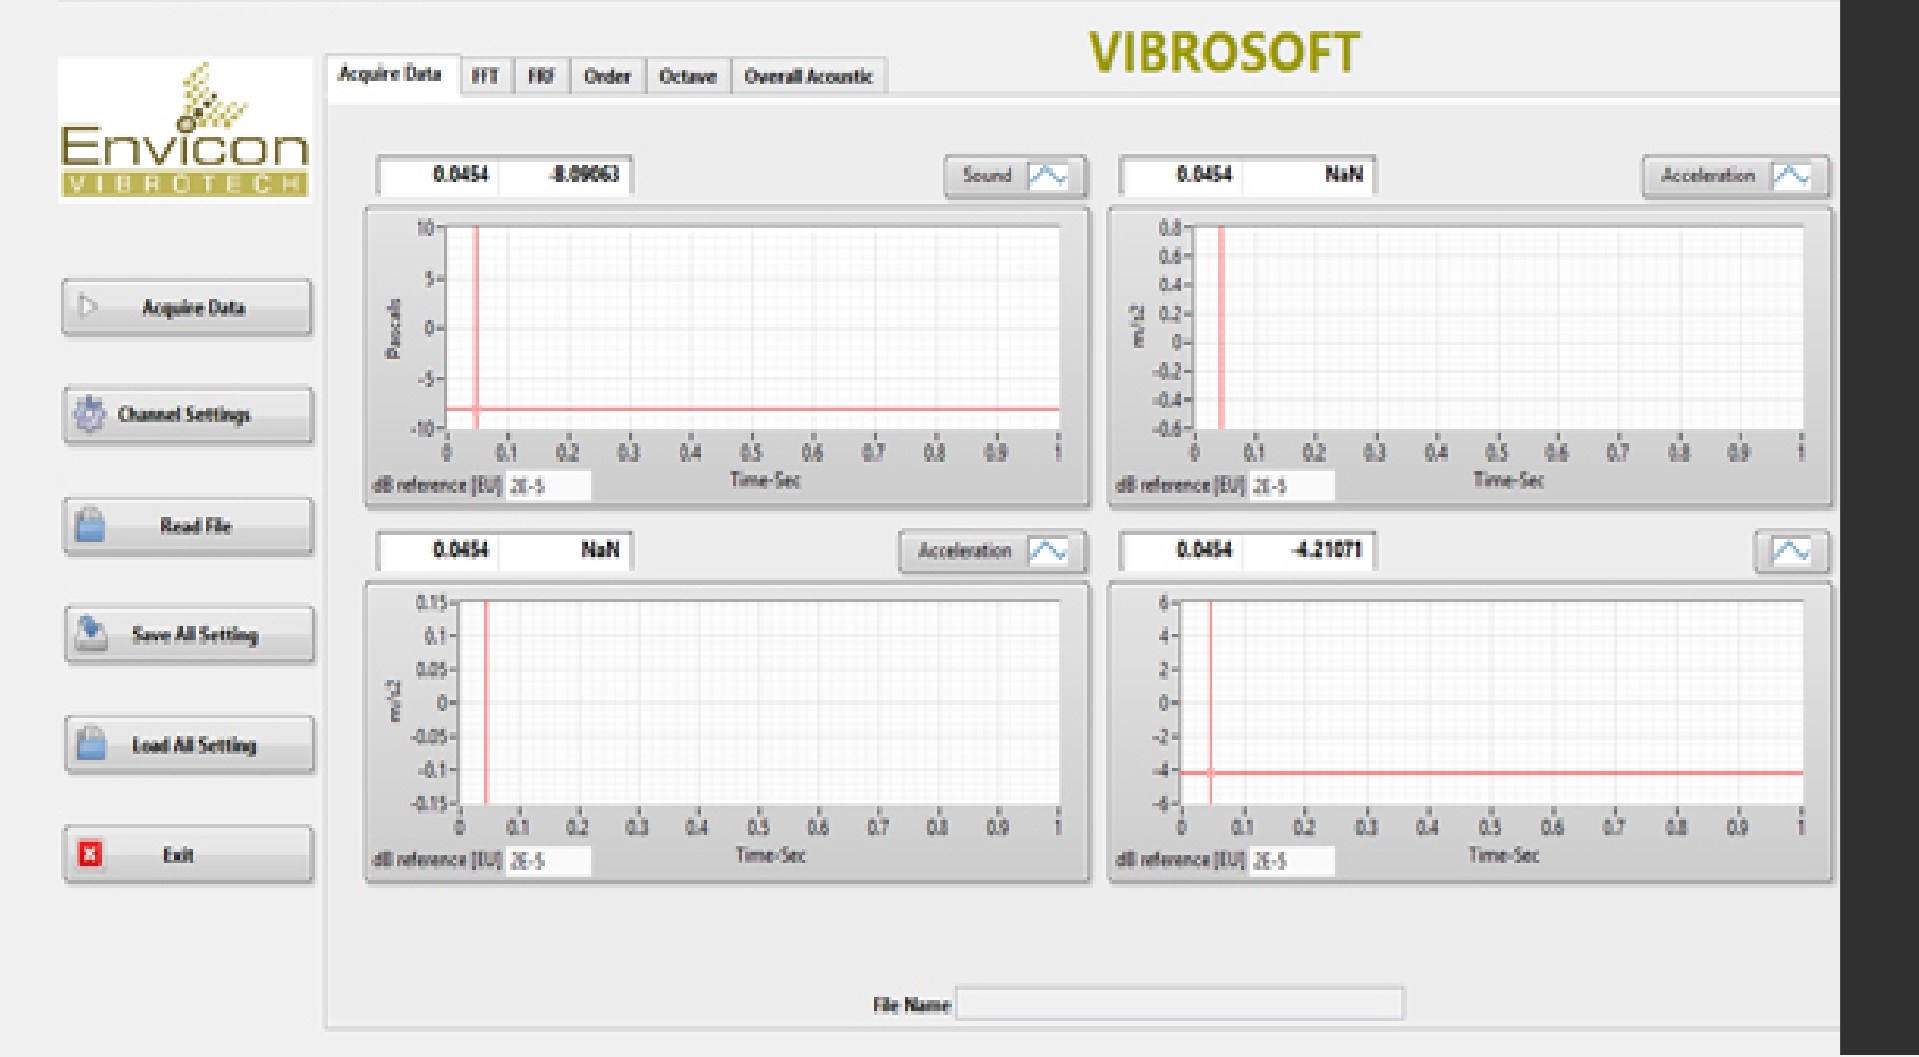The width and height of the screenshot is (1919, 1057).
Task: Click dB reference field under Sound graph
Action: (547, 486)
